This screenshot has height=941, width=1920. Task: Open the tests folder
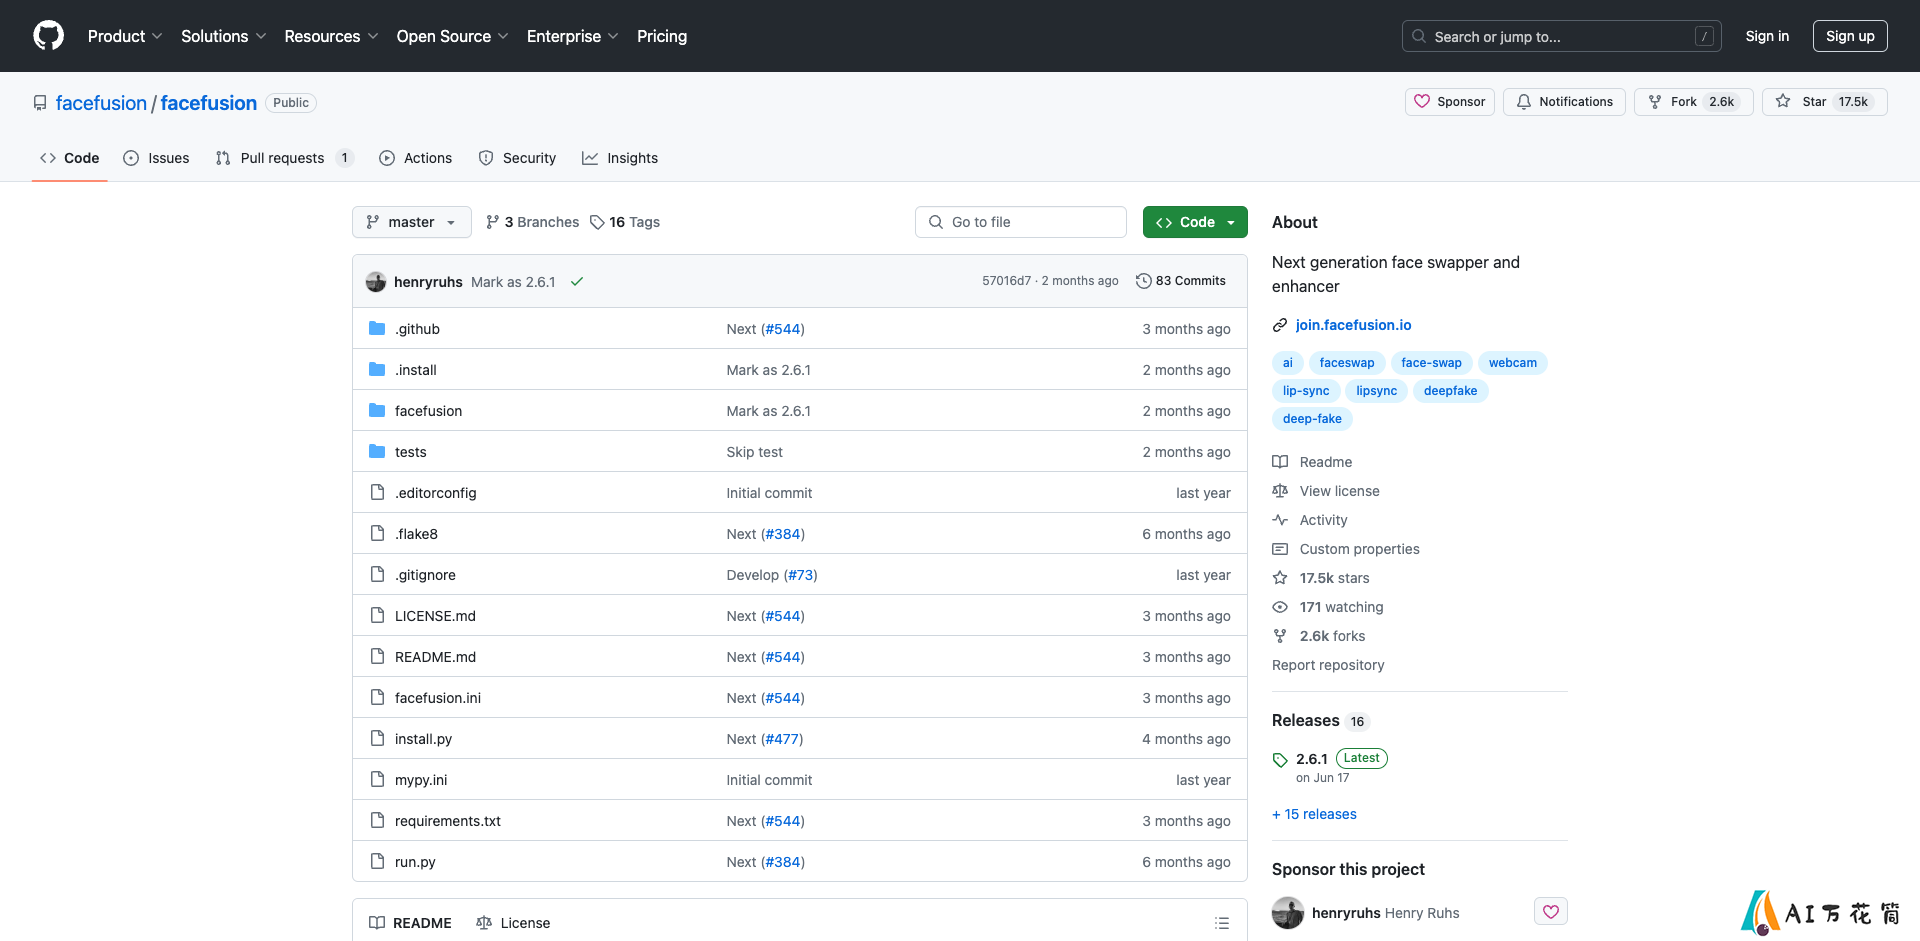tap(410, 452)
